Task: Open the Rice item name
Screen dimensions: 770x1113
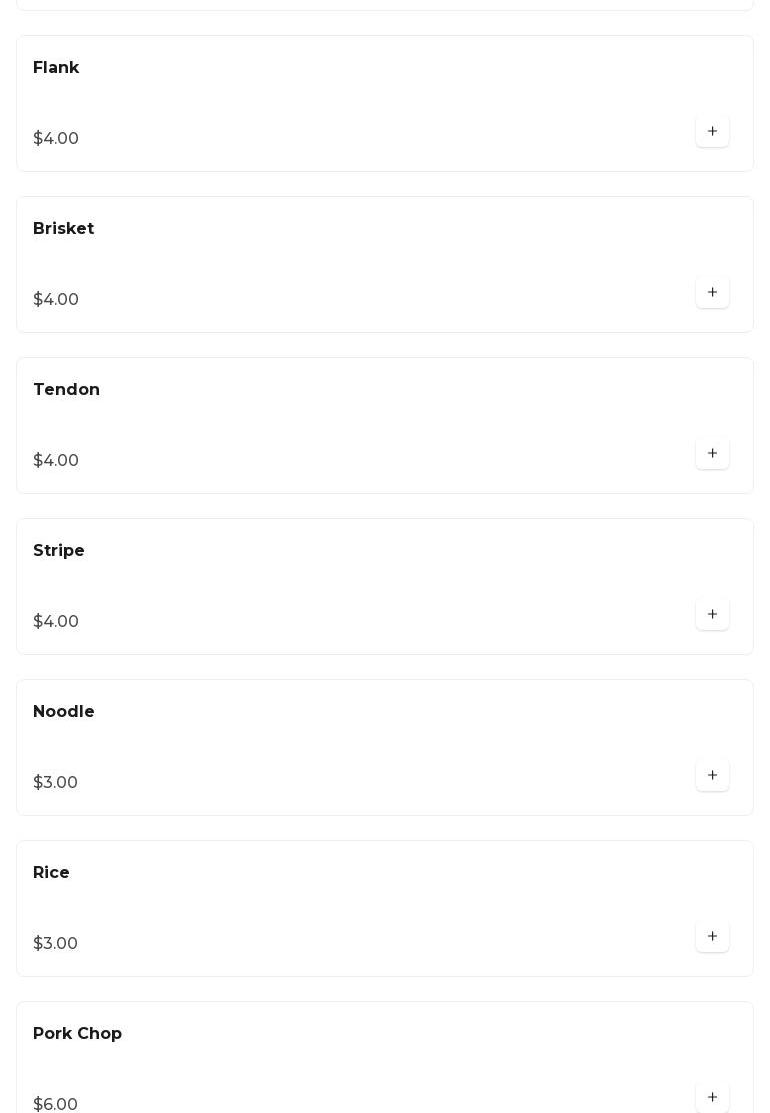Action: click(51, 872)
